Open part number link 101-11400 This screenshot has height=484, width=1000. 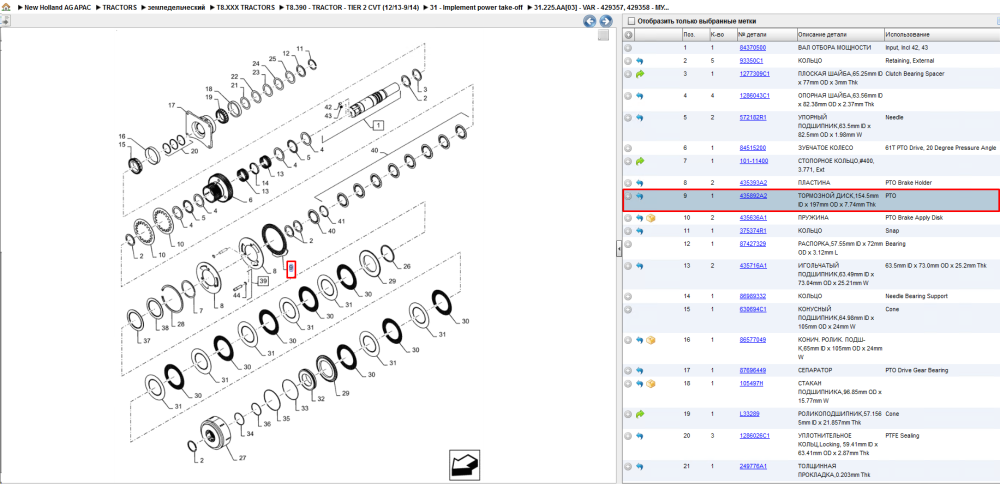tap(754, 161)
